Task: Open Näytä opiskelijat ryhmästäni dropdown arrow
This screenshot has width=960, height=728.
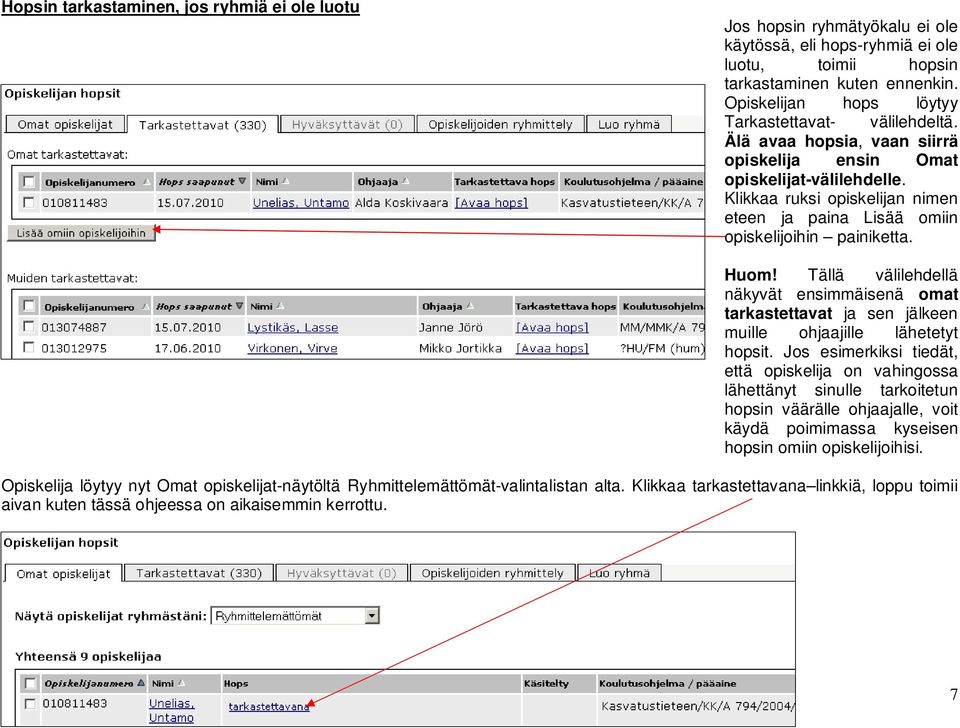Action: point(372,616)
